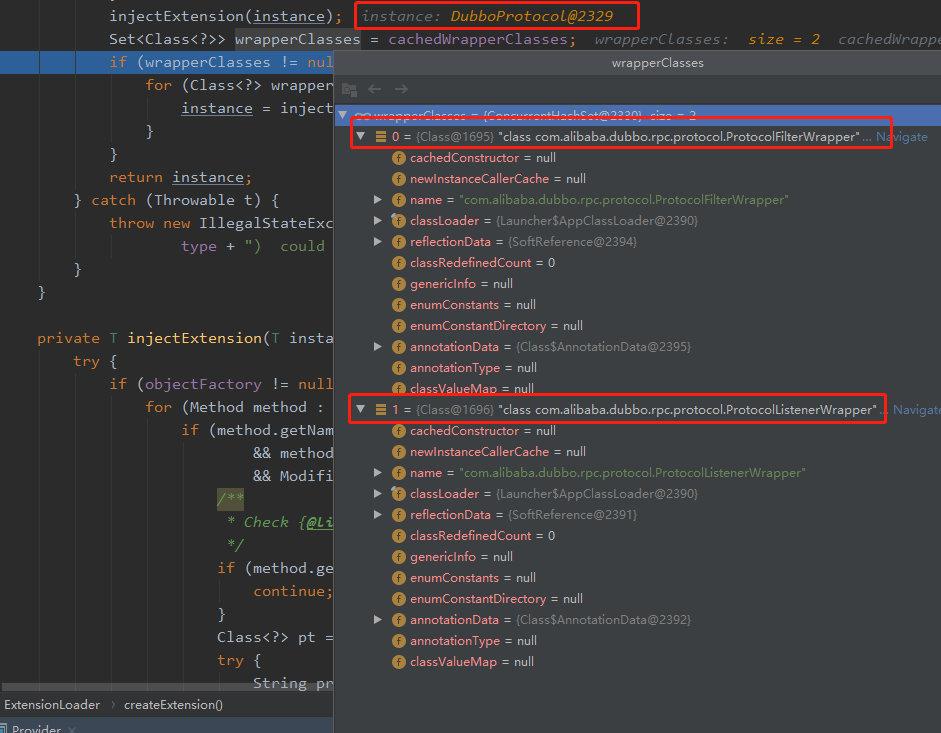Viewport: 941px width, 733px height.
Task: Click field icon of newInstanceCallerCache under ProtocolListenerWrapper
Action: (x=398, y=452)
